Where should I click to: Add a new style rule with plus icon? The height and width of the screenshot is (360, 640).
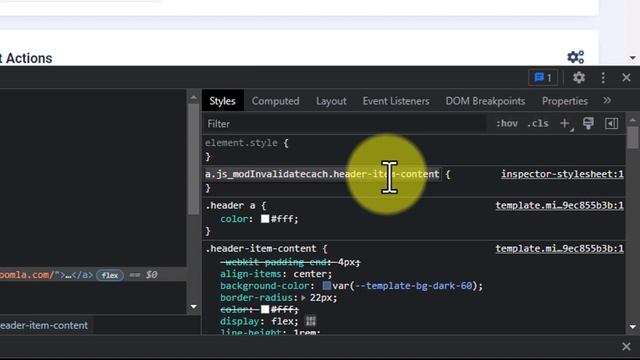point(565,124)
